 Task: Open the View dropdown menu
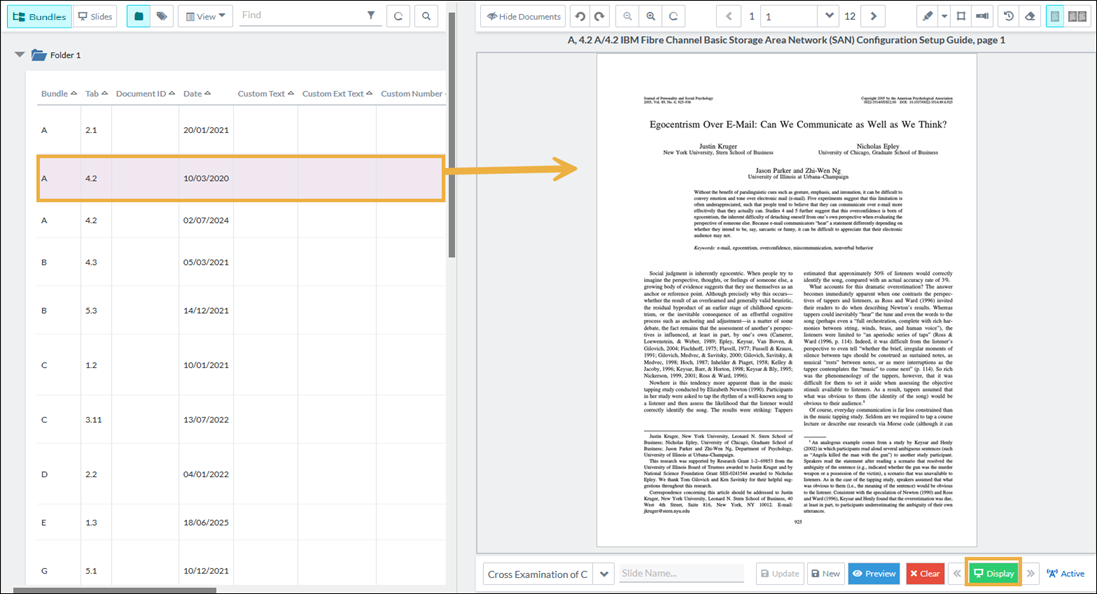tap(206, 16)
